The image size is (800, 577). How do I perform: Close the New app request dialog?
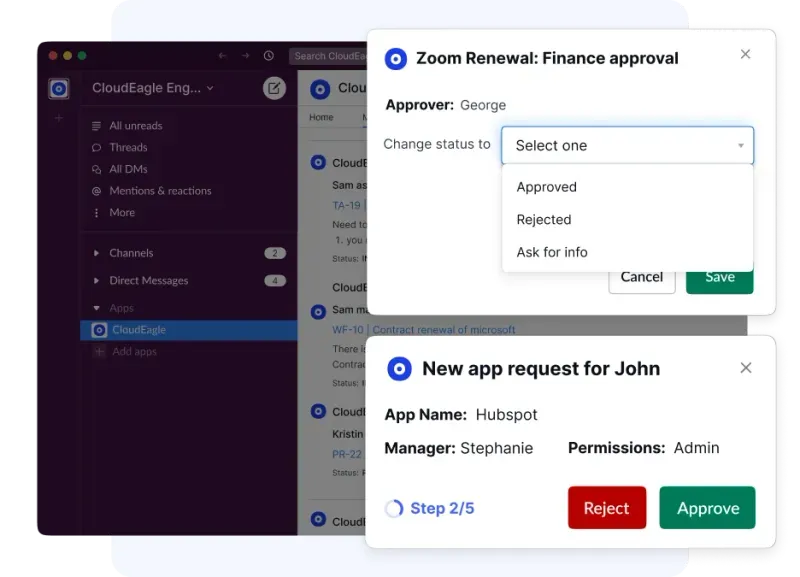(x=745, y=368)
